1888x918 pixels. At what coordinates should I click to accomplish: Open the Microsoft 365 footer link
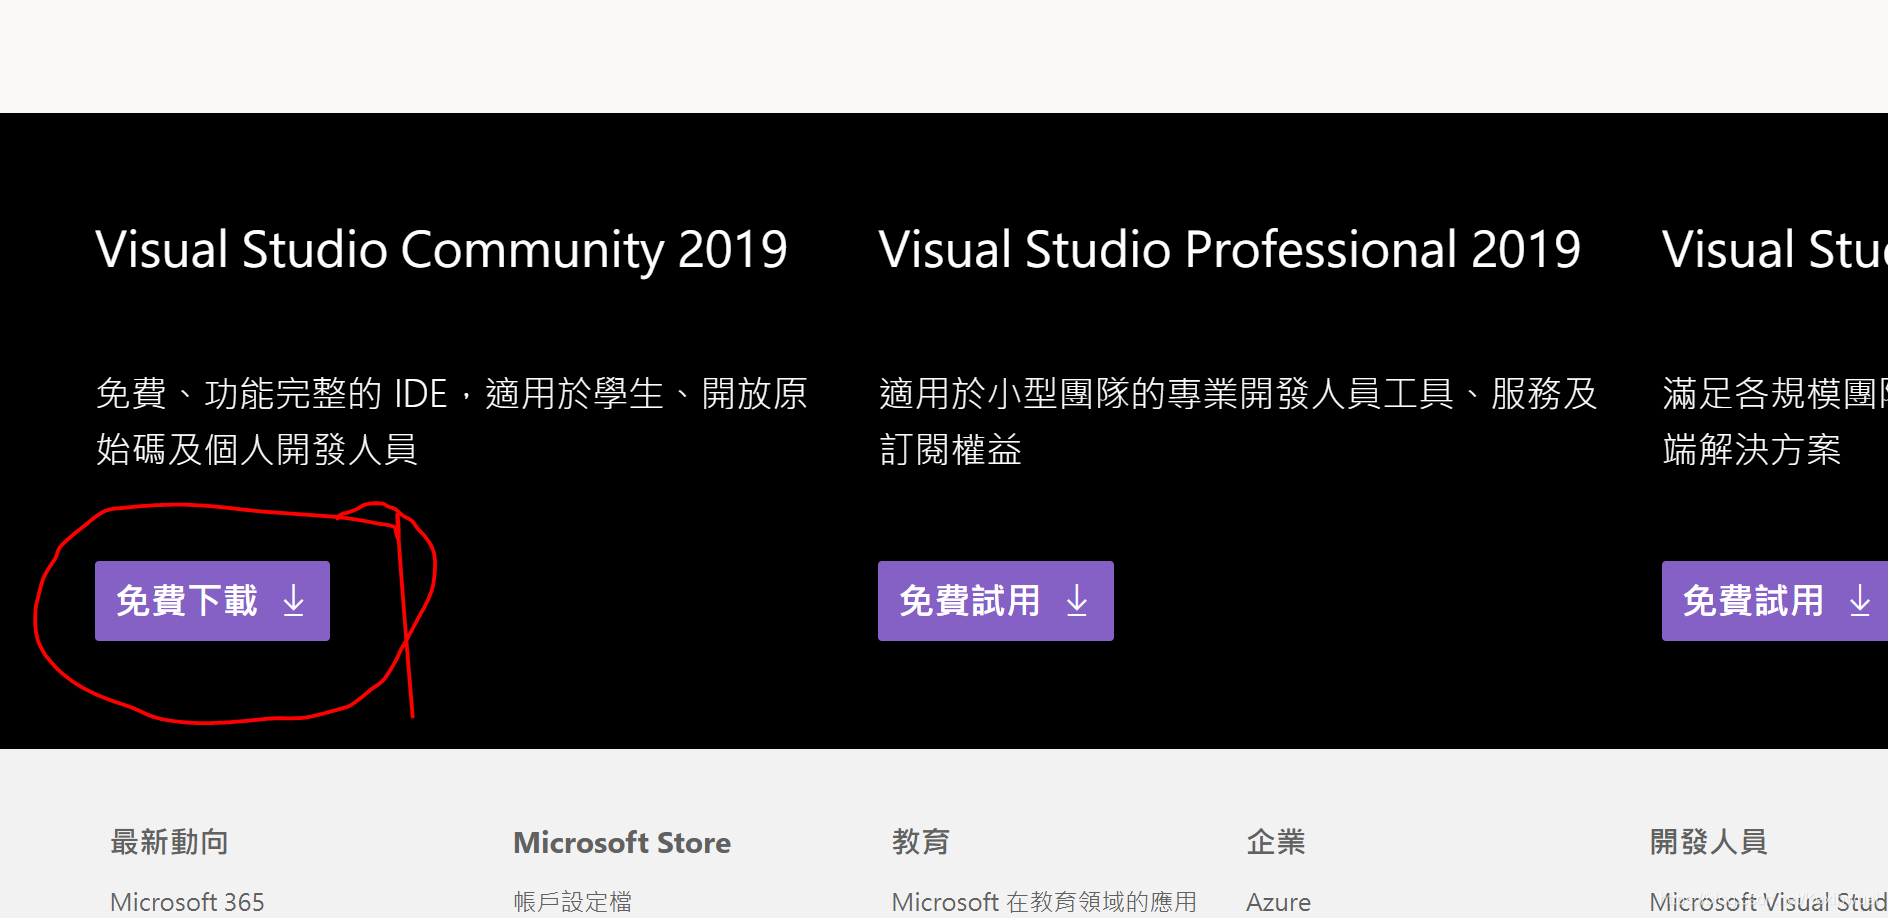[x=187, y=902]
